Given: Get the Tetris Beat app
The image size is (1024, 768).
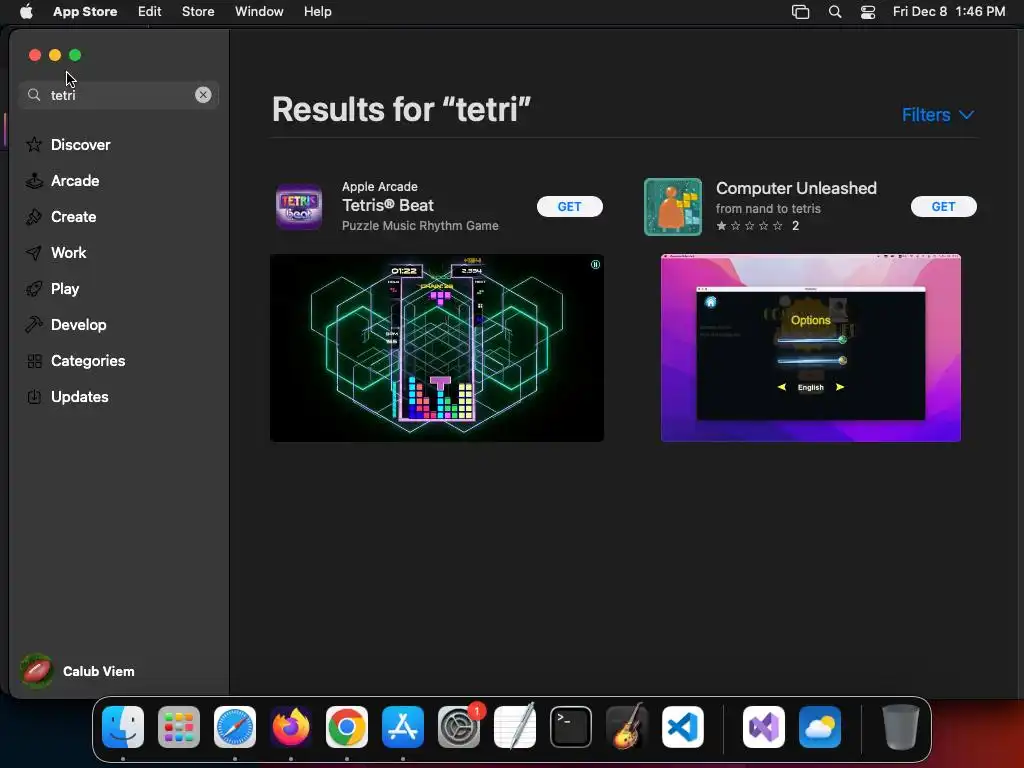Looking at the screenshot, I should point(569,206).
